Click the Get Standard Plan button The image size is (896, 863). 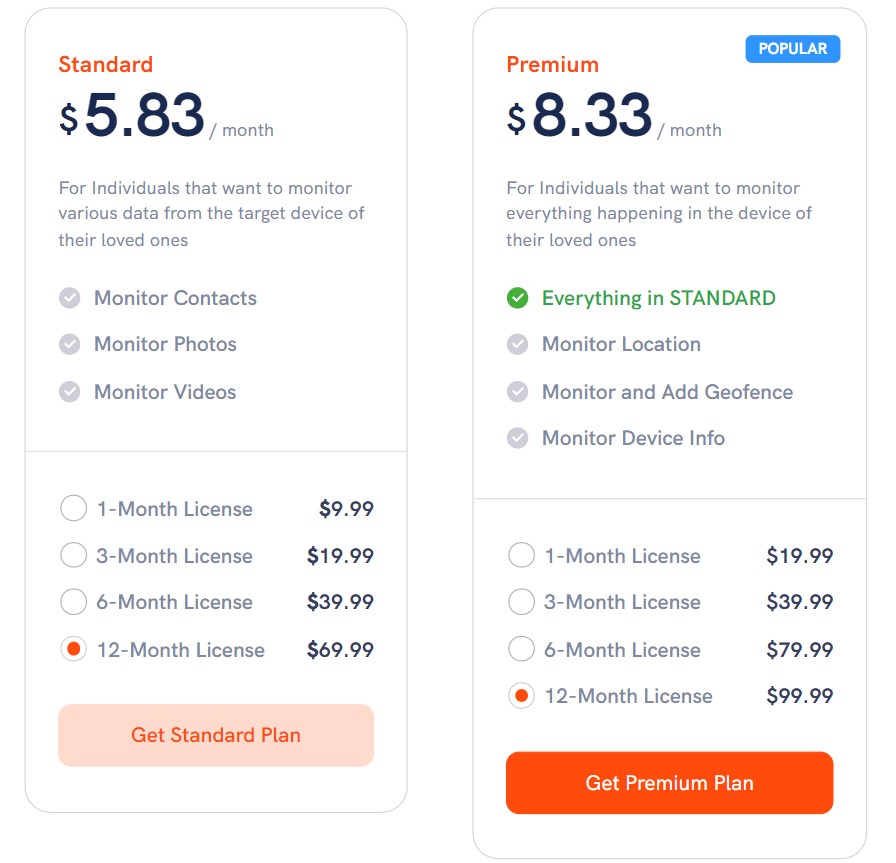pos(216,735)
